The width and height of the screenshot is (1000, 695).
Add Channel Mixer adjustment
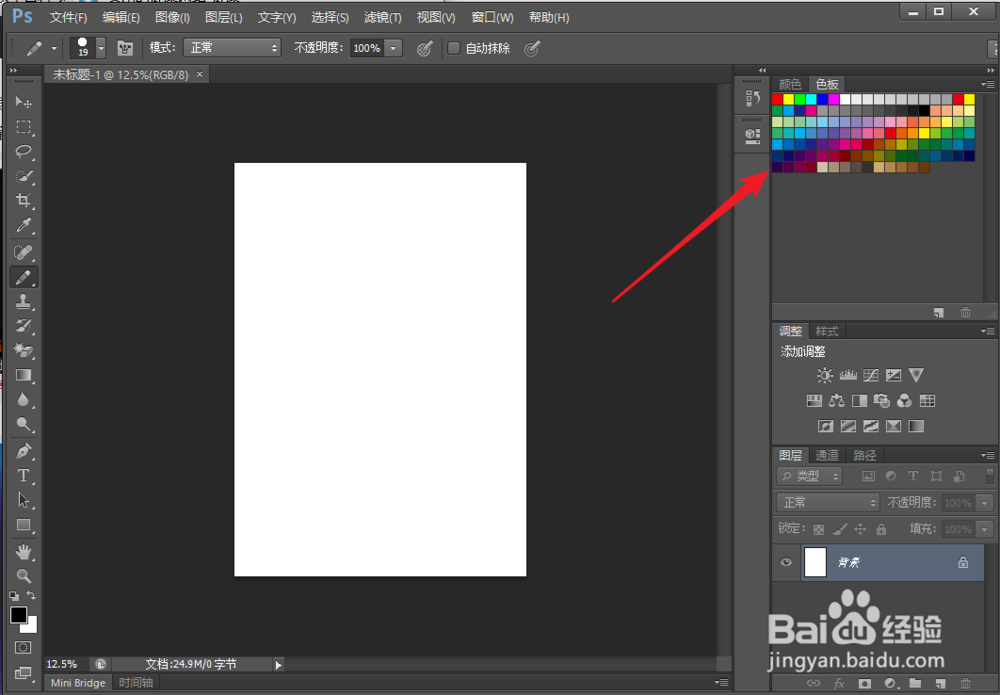[x=904, y=401]
